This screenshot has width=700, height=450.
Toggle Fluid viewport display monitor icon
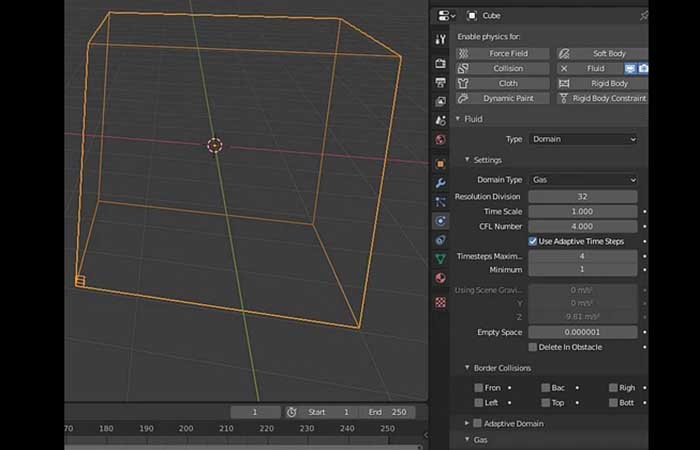630,68
